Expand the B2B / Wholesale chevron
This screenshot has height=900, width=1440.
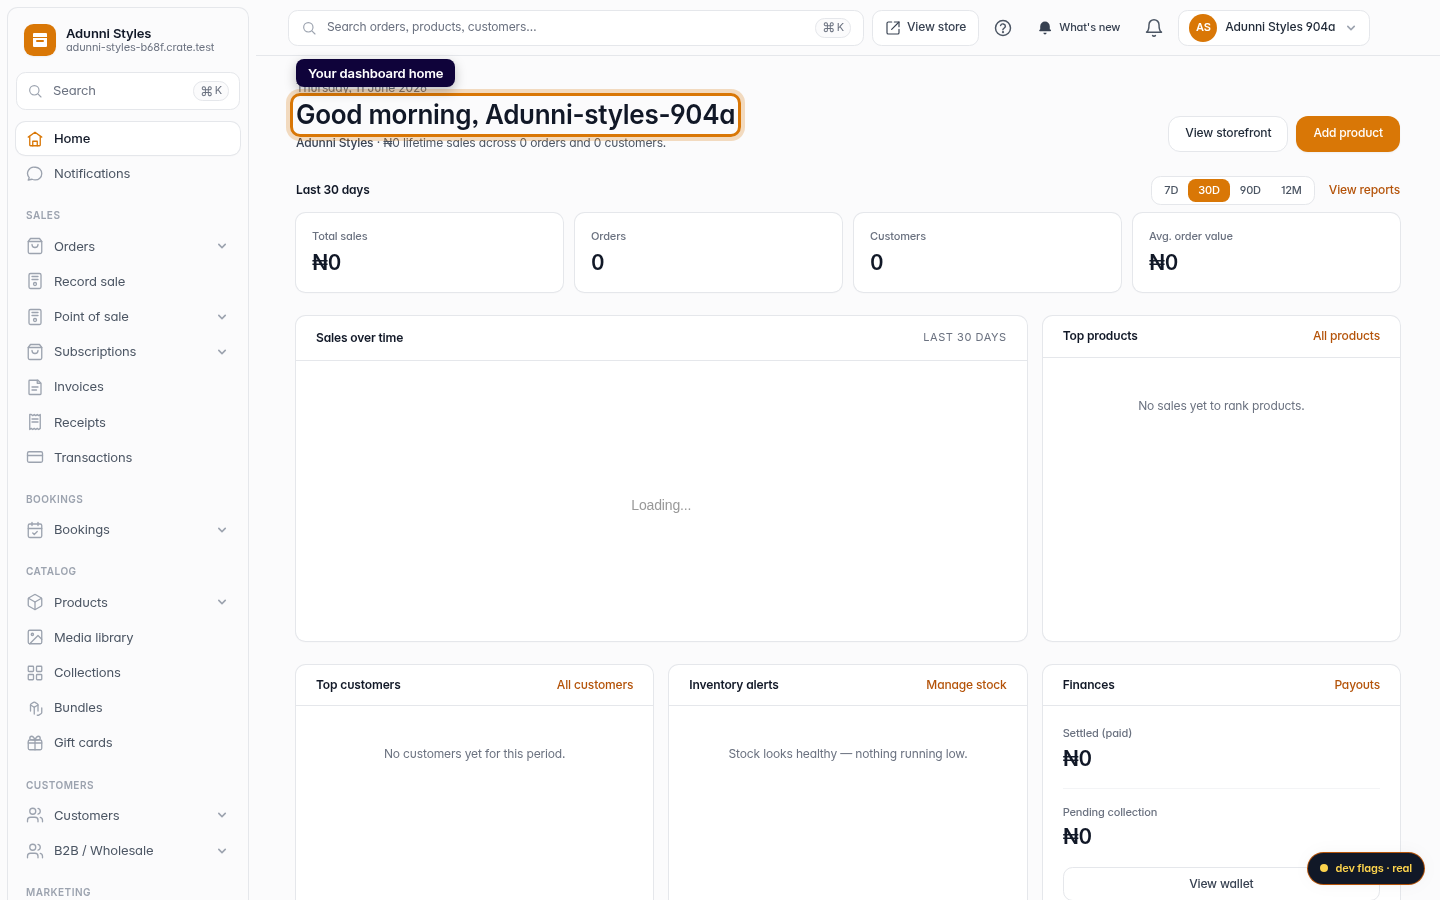pos(222,851)
